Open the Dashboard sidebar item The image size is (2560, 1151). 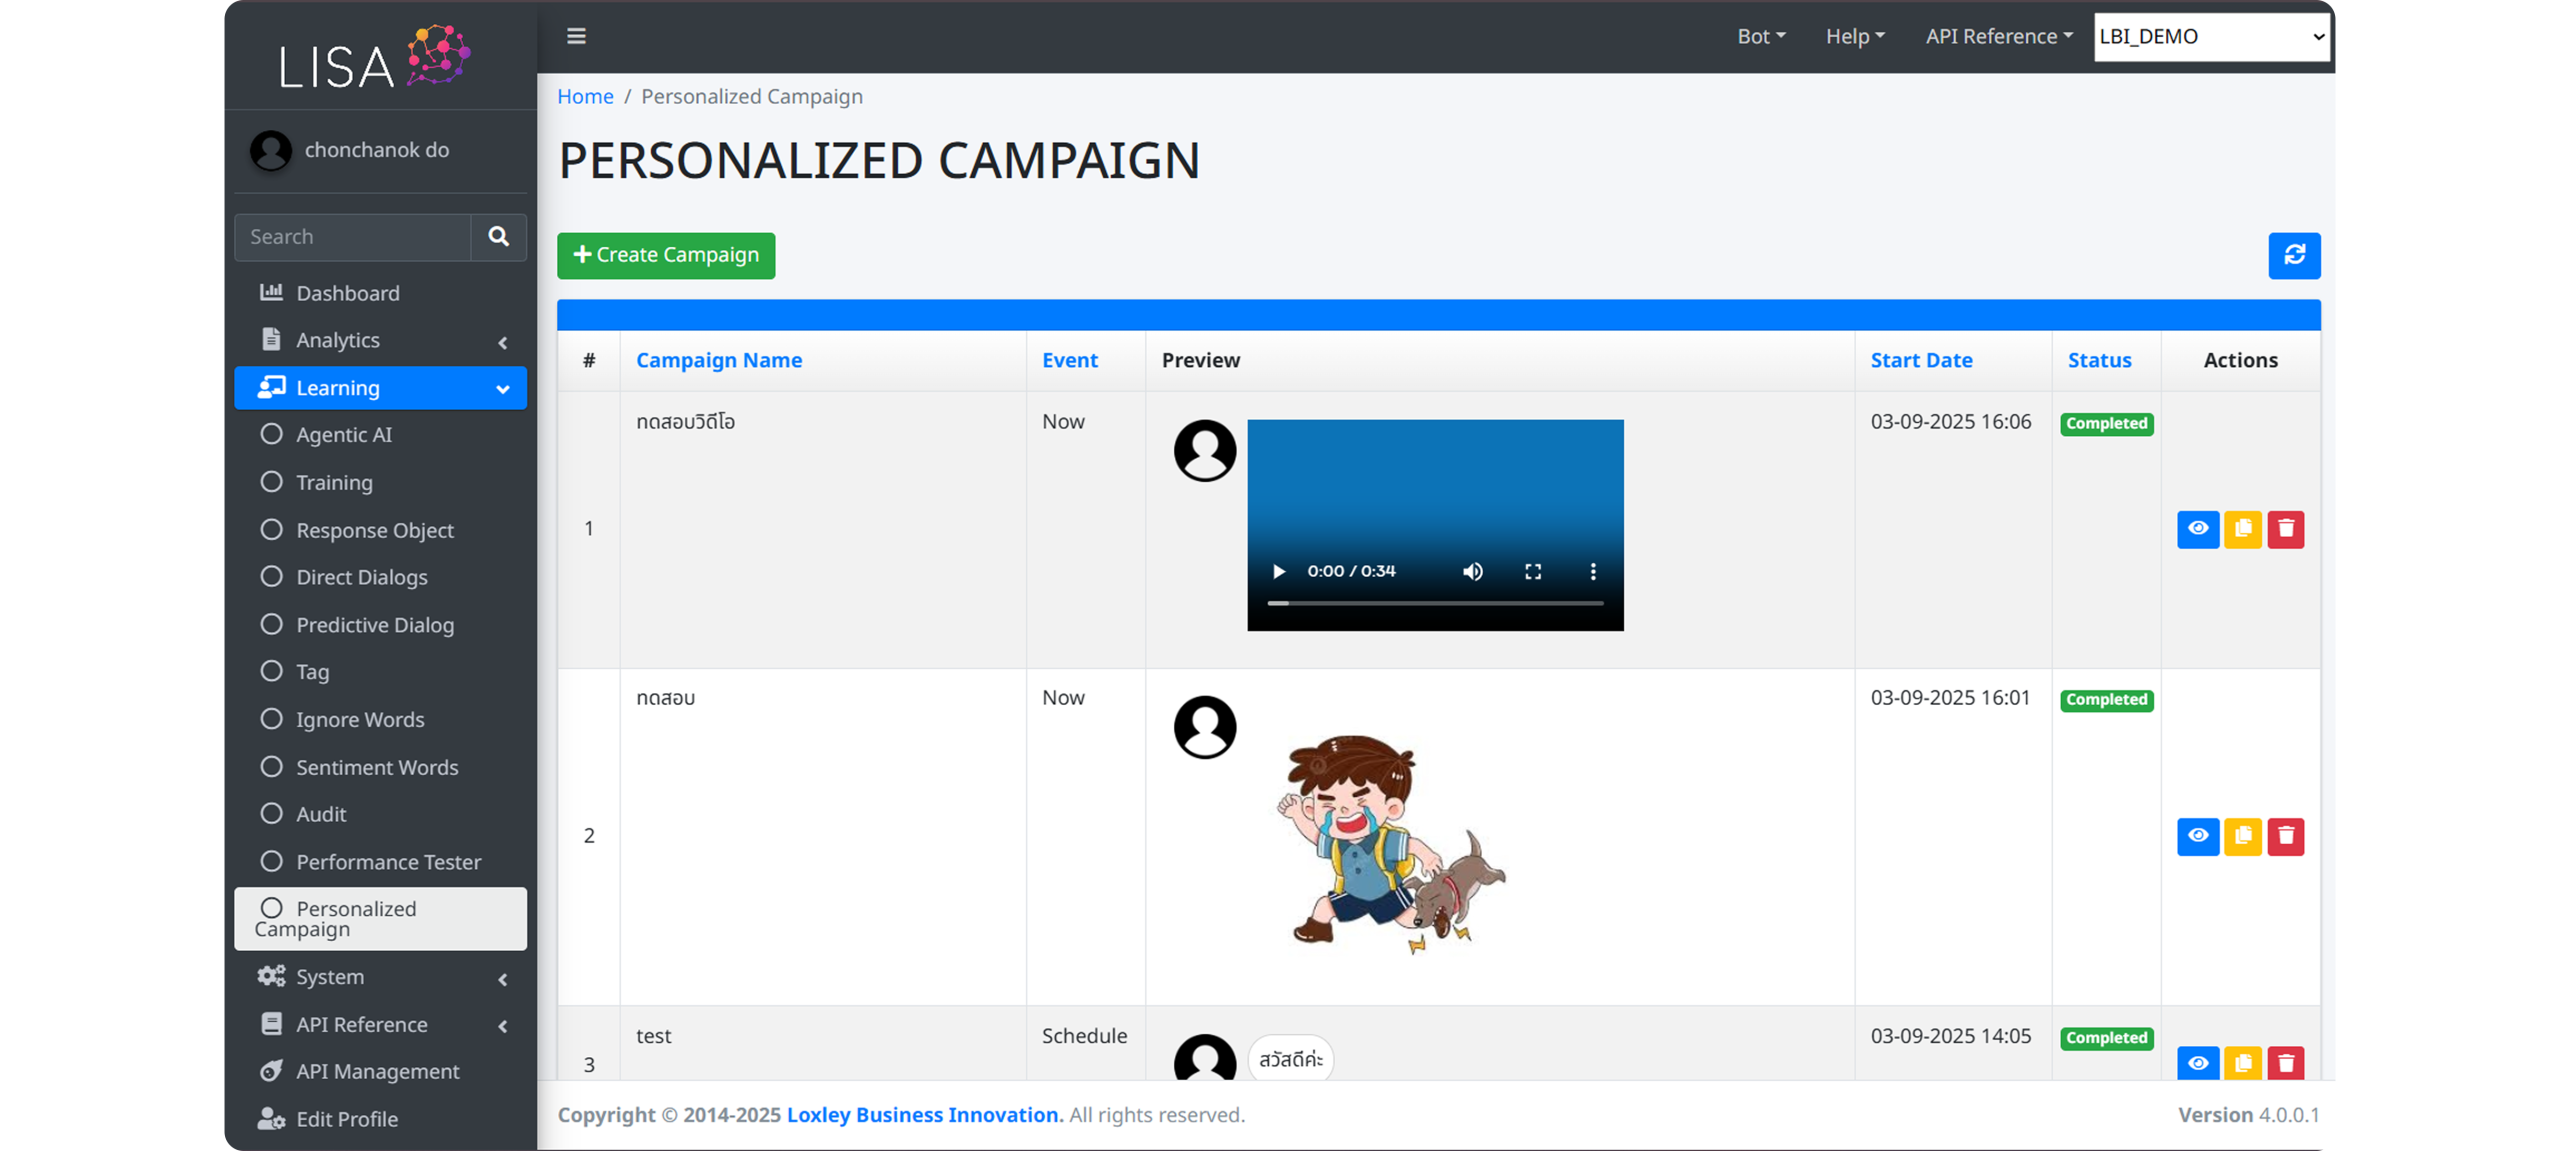[x=347, y=293]
